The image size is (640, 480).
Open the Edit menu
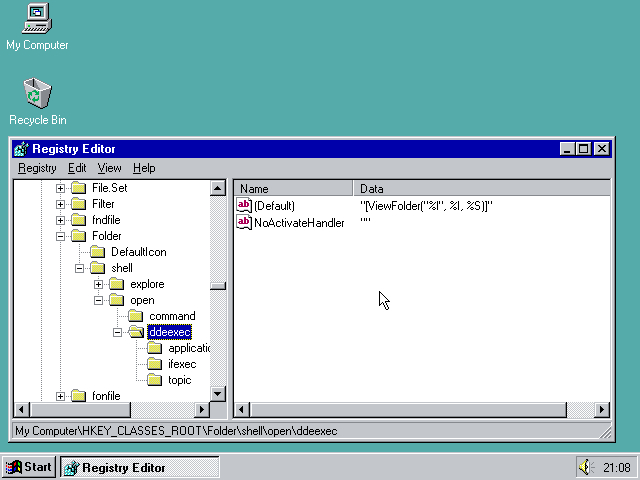point(77,168)
